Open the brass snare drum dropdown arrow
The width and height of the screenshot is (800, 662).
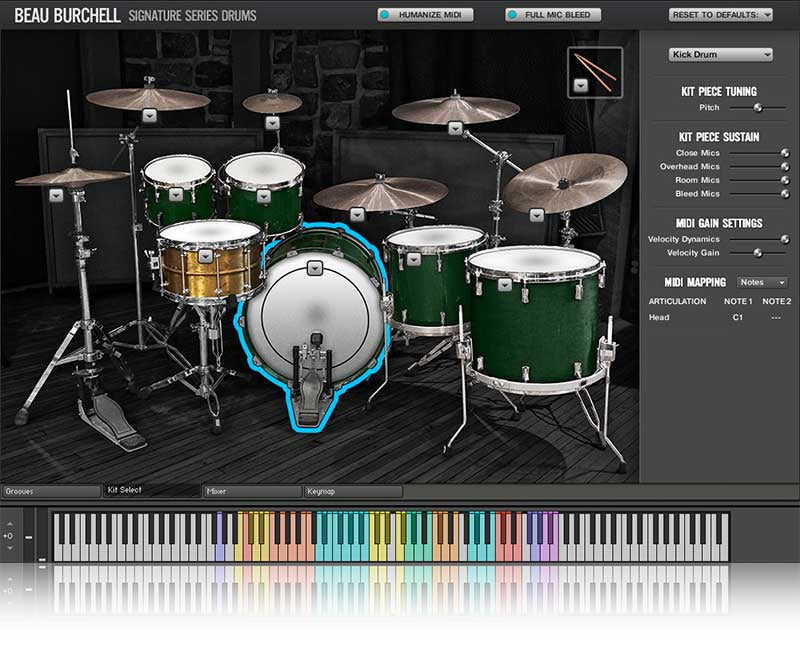pos(205,256)
